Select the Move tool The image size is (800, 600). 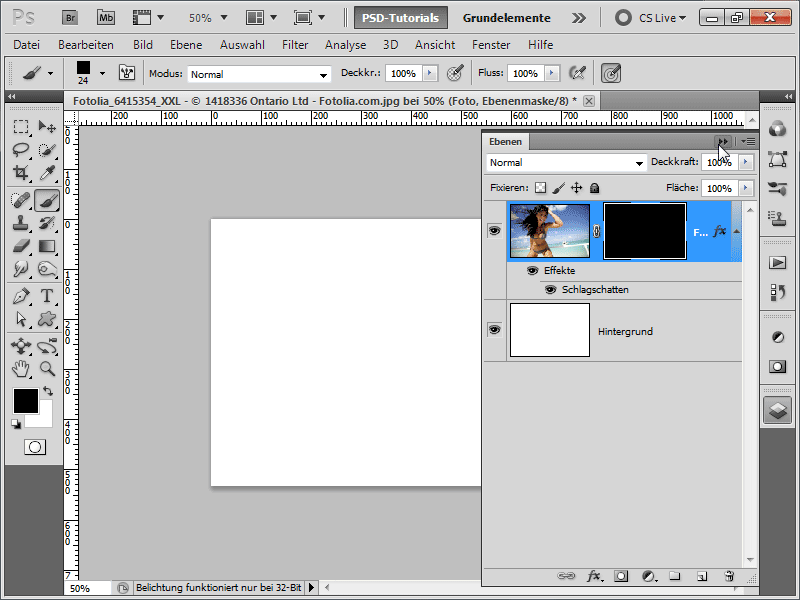tap(47, 126)
